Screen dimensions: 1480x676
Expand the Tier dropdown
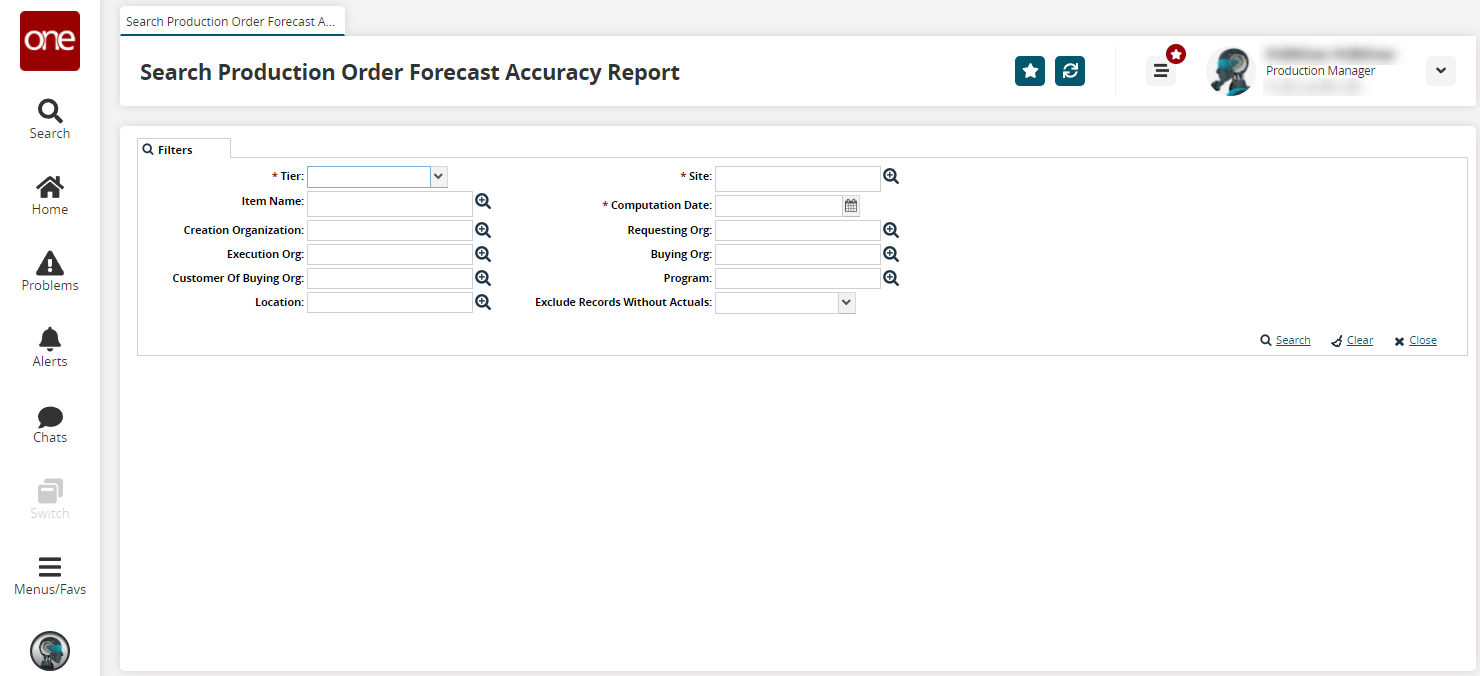click(438, 177)
